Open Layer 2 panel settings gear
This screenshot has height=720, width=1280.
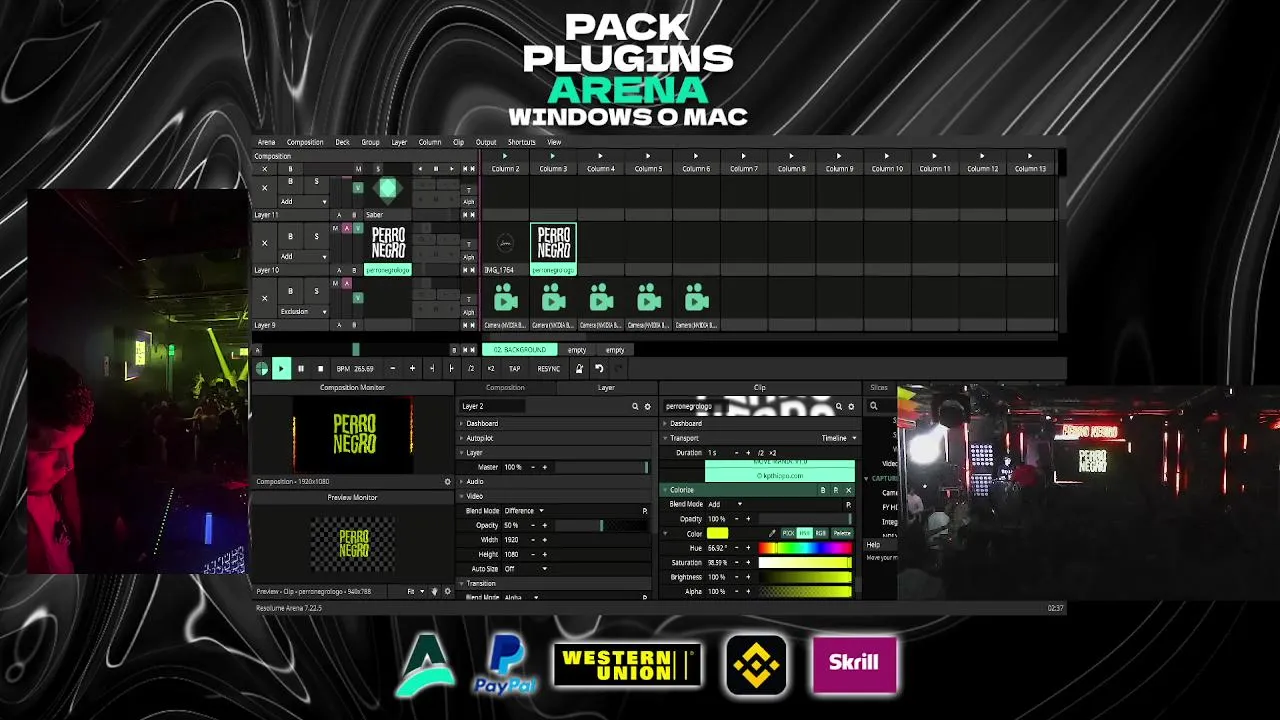647,407
